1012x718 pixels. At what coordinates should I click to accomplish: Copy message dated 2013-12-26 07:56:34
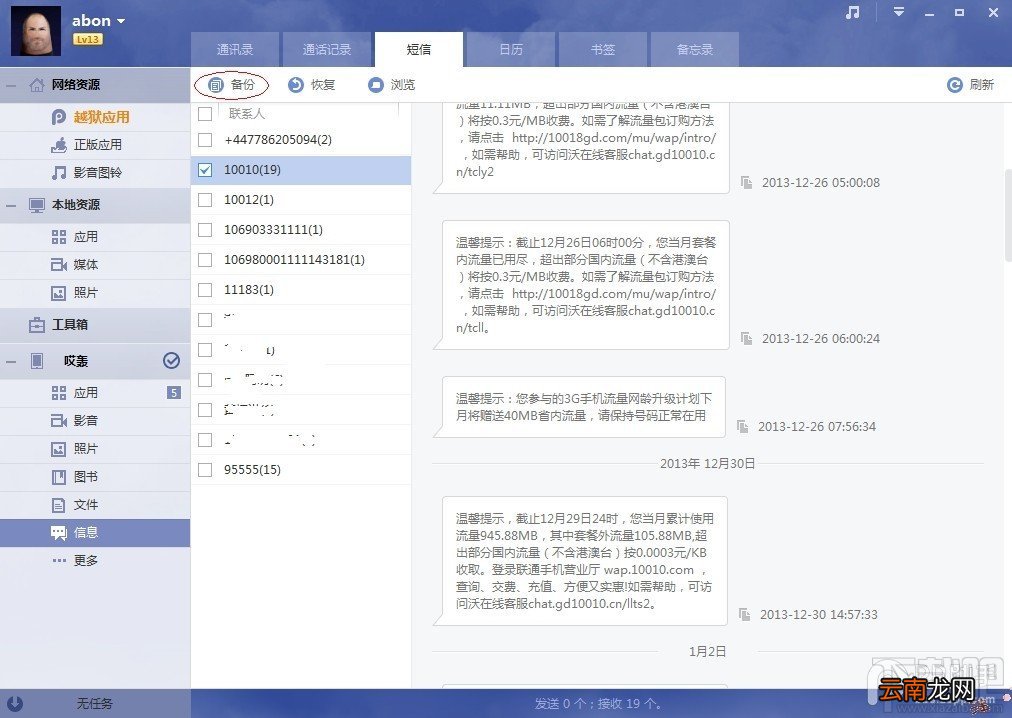[x=742, y=426]
